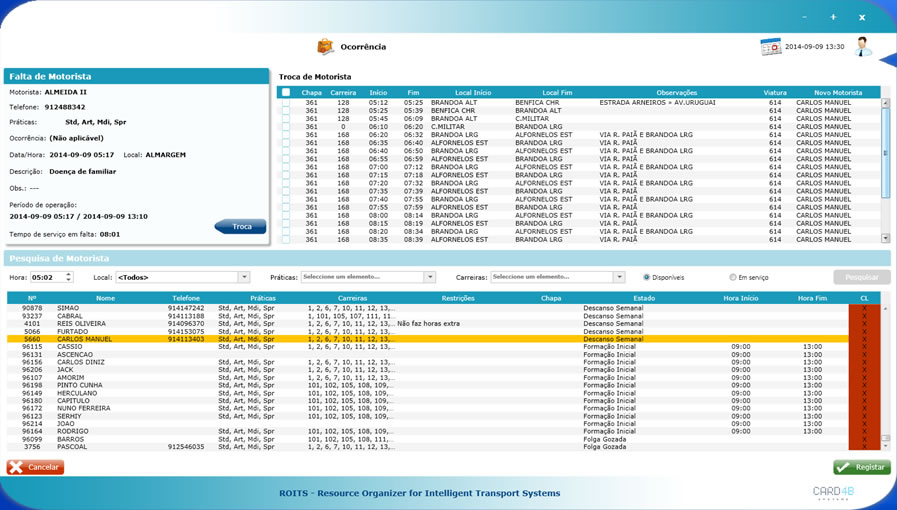The image size is (897, 510).
Task: Click the red X for driver SIMAO
Action: coord(864,308)
